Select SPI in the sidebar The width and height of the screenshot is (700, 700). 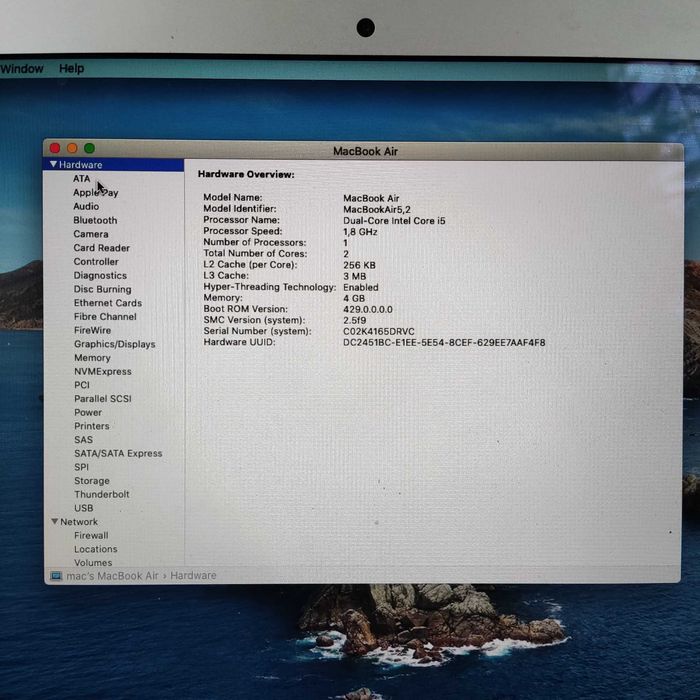81,467
